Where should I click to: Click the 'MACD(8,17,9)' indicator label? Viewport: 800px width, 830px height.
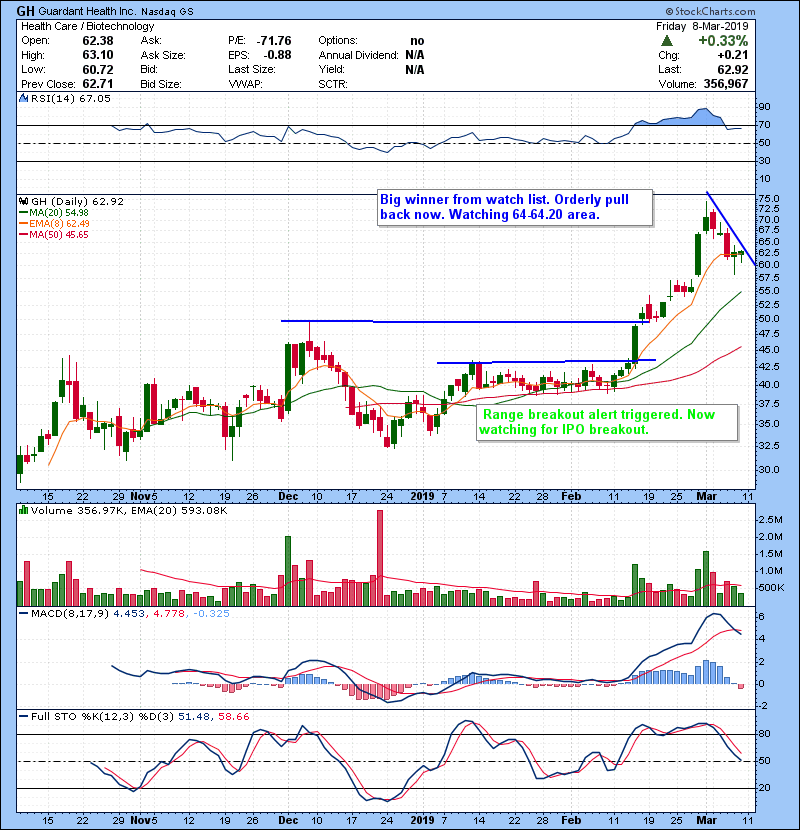(70, 614)
